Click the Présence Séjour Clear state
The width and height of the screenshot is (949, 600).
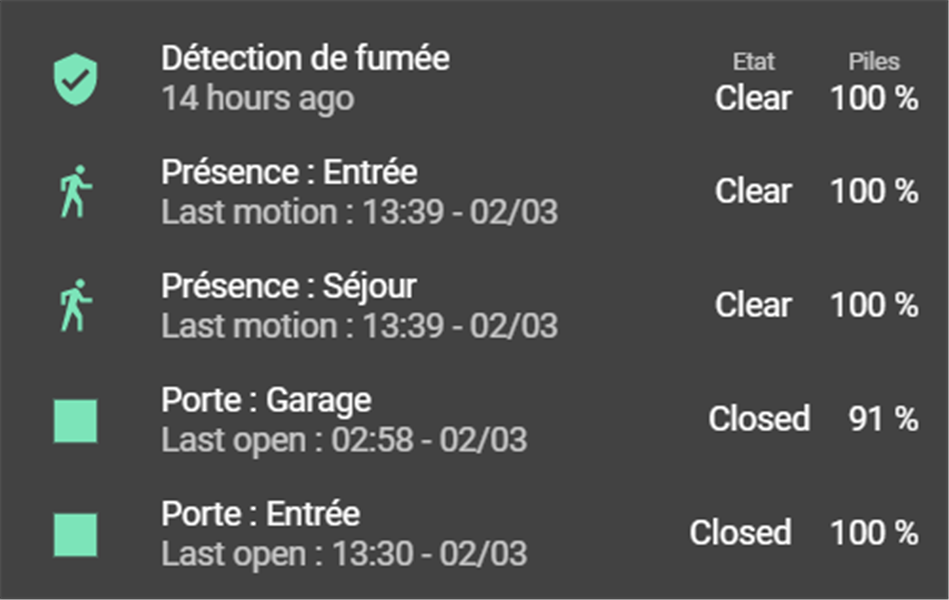(753, 304)
